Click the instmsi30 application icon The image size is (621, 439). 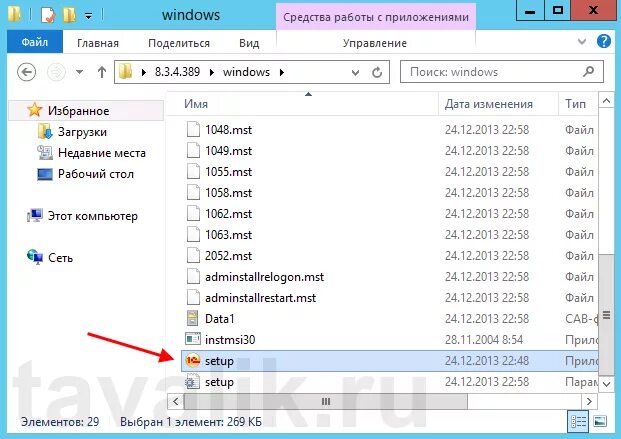coord(193,339)
